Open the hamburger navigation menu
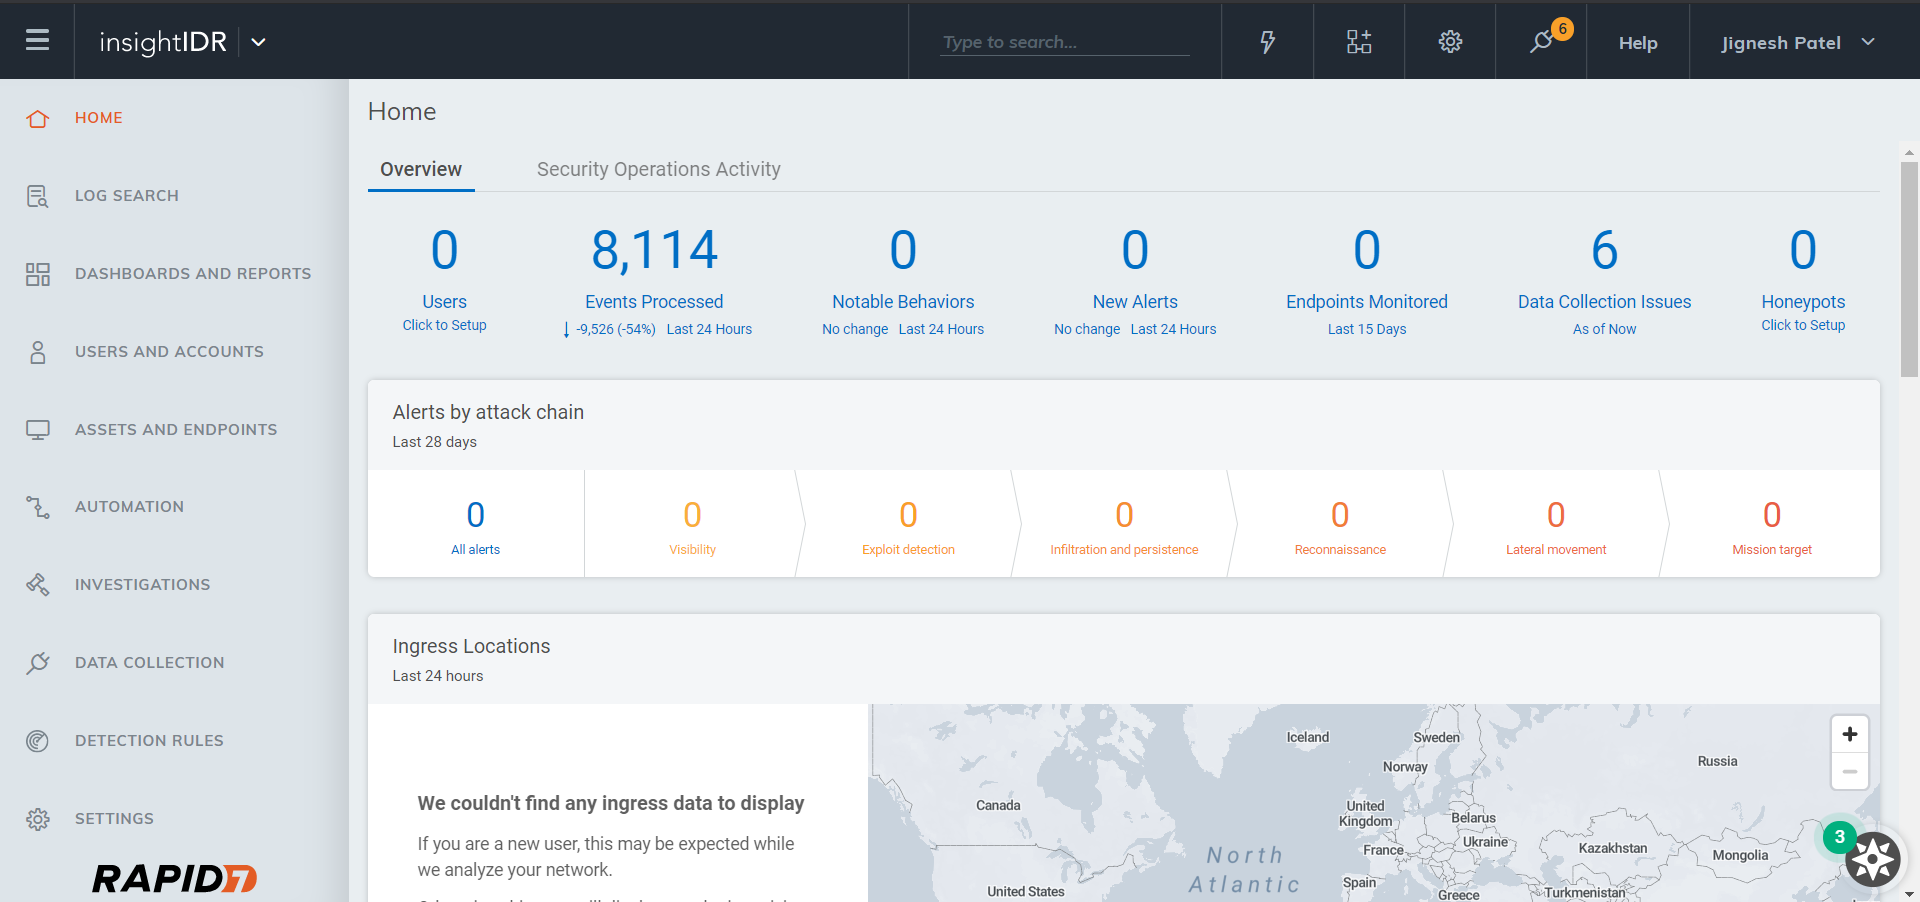Screen dimensions: 1920x902 click(37, 41)
